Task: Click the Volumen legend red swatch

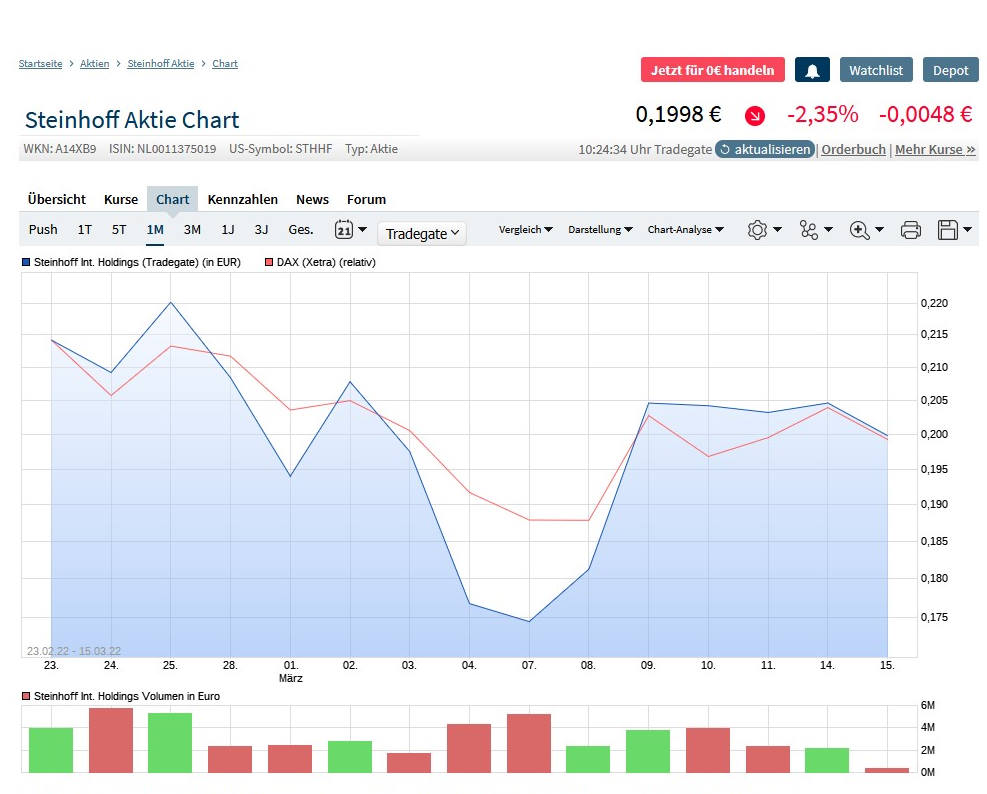Action: (26, 696)
